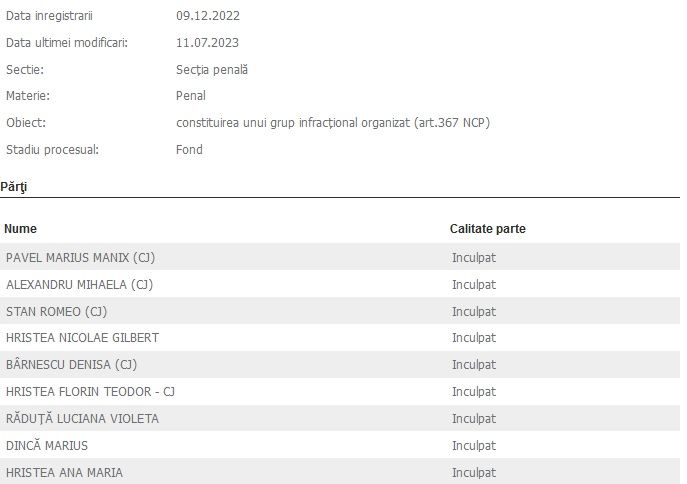
Task: Select the PAVEL MARIUS MANIX (CJ) row
Action: pos(80,257)
